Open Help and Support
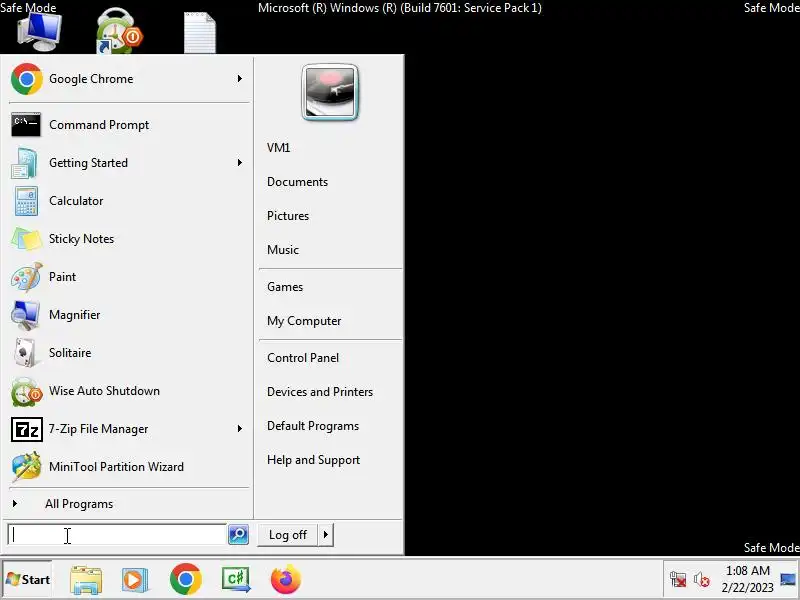Screen dimensions: 800x600 tap(313, 460)
